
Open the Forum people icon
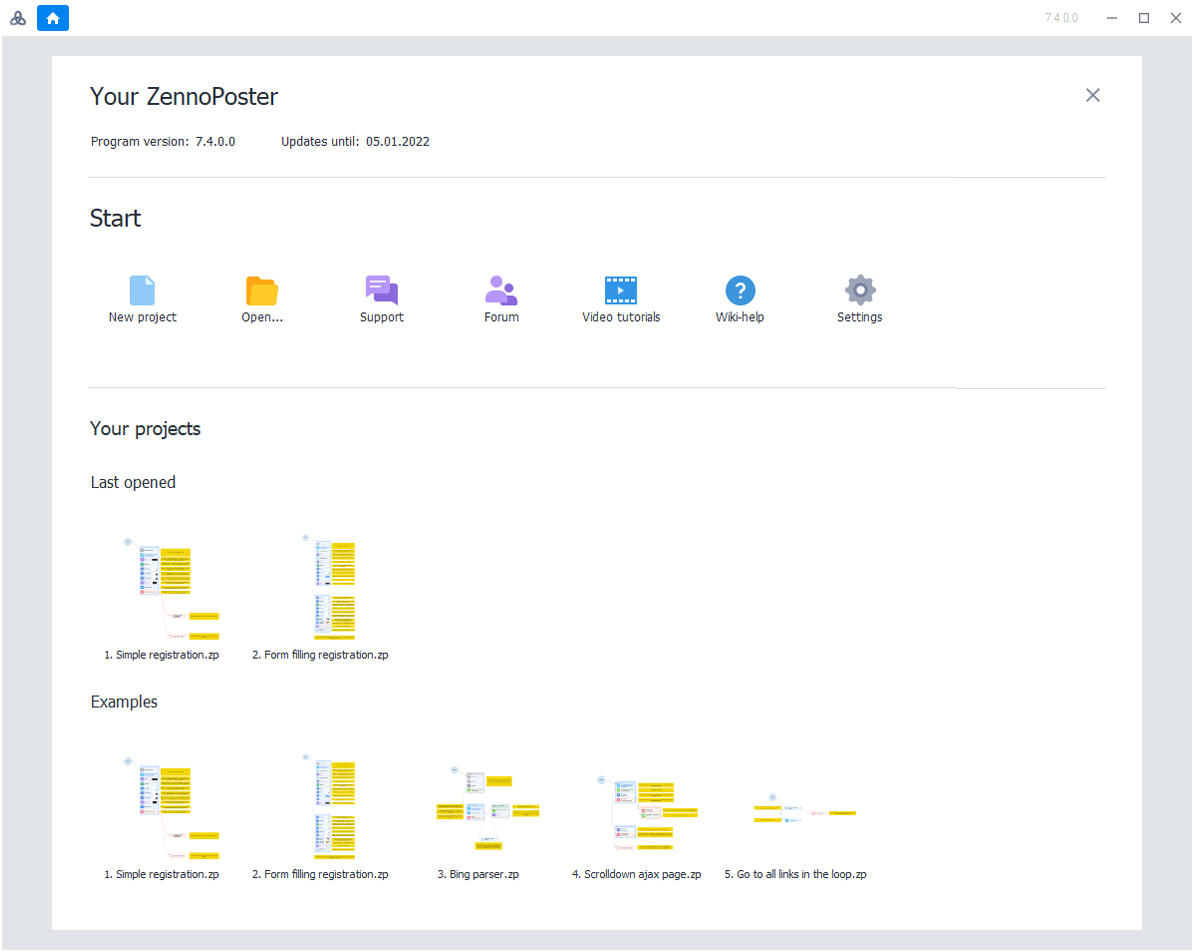point(501,291)
